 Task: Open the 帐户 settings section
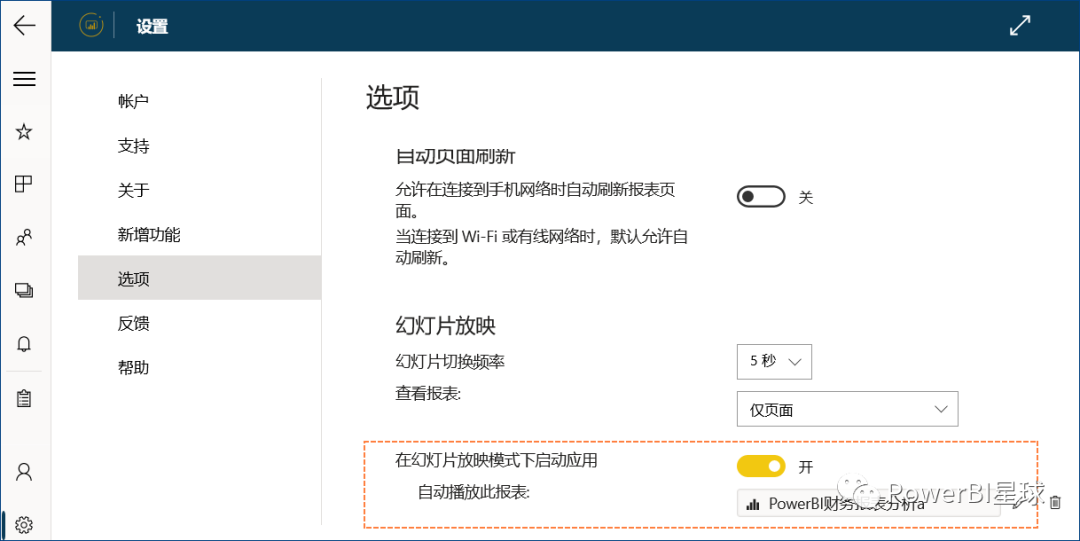(200, 101)
